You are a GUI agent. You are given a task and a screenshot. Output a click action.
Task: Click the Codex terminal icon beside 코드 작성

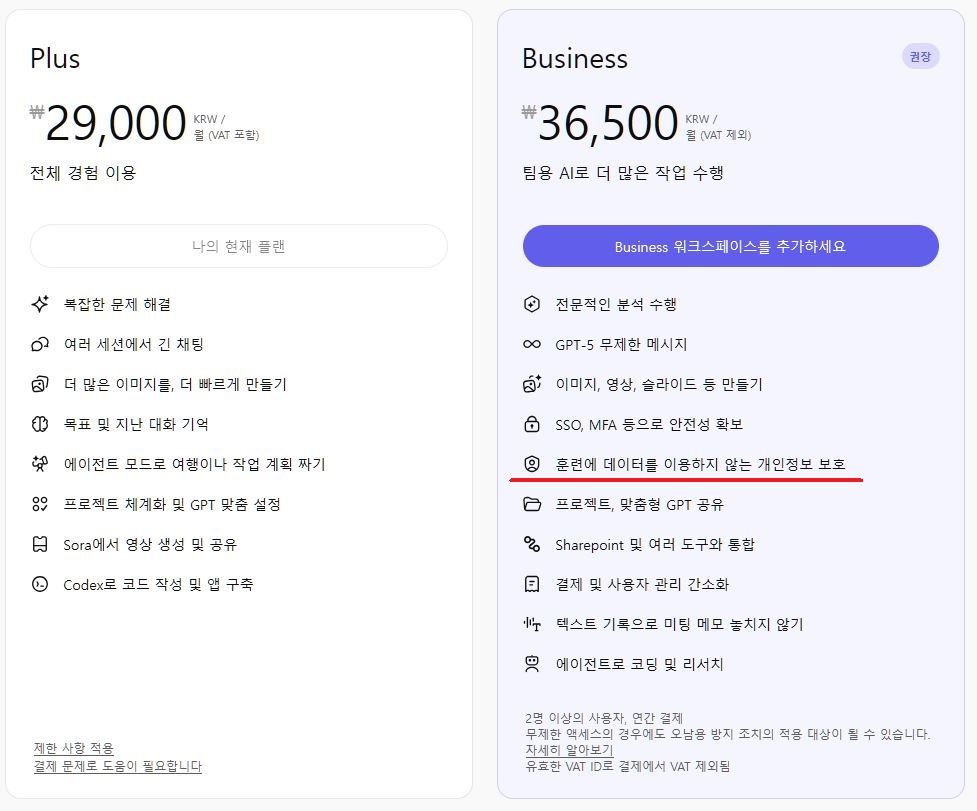[40, 584]
